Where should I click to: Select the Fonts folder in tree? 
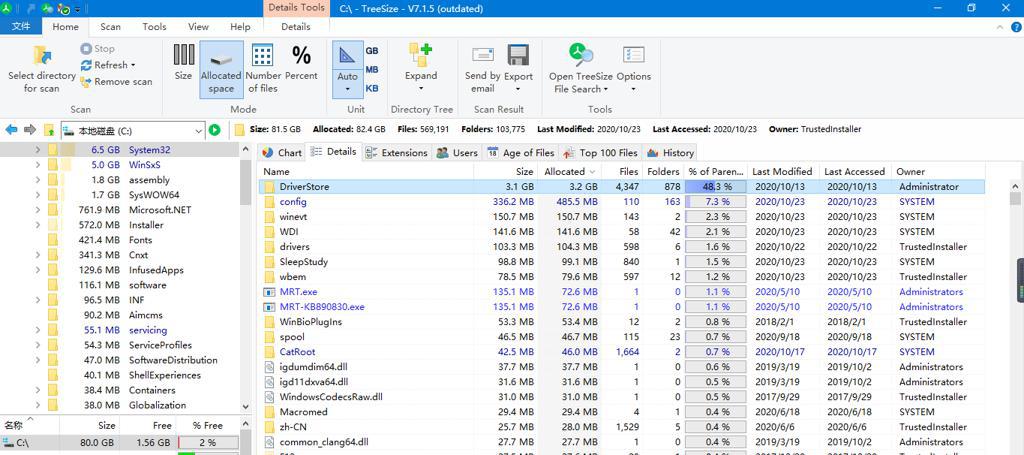coord(140,240)
